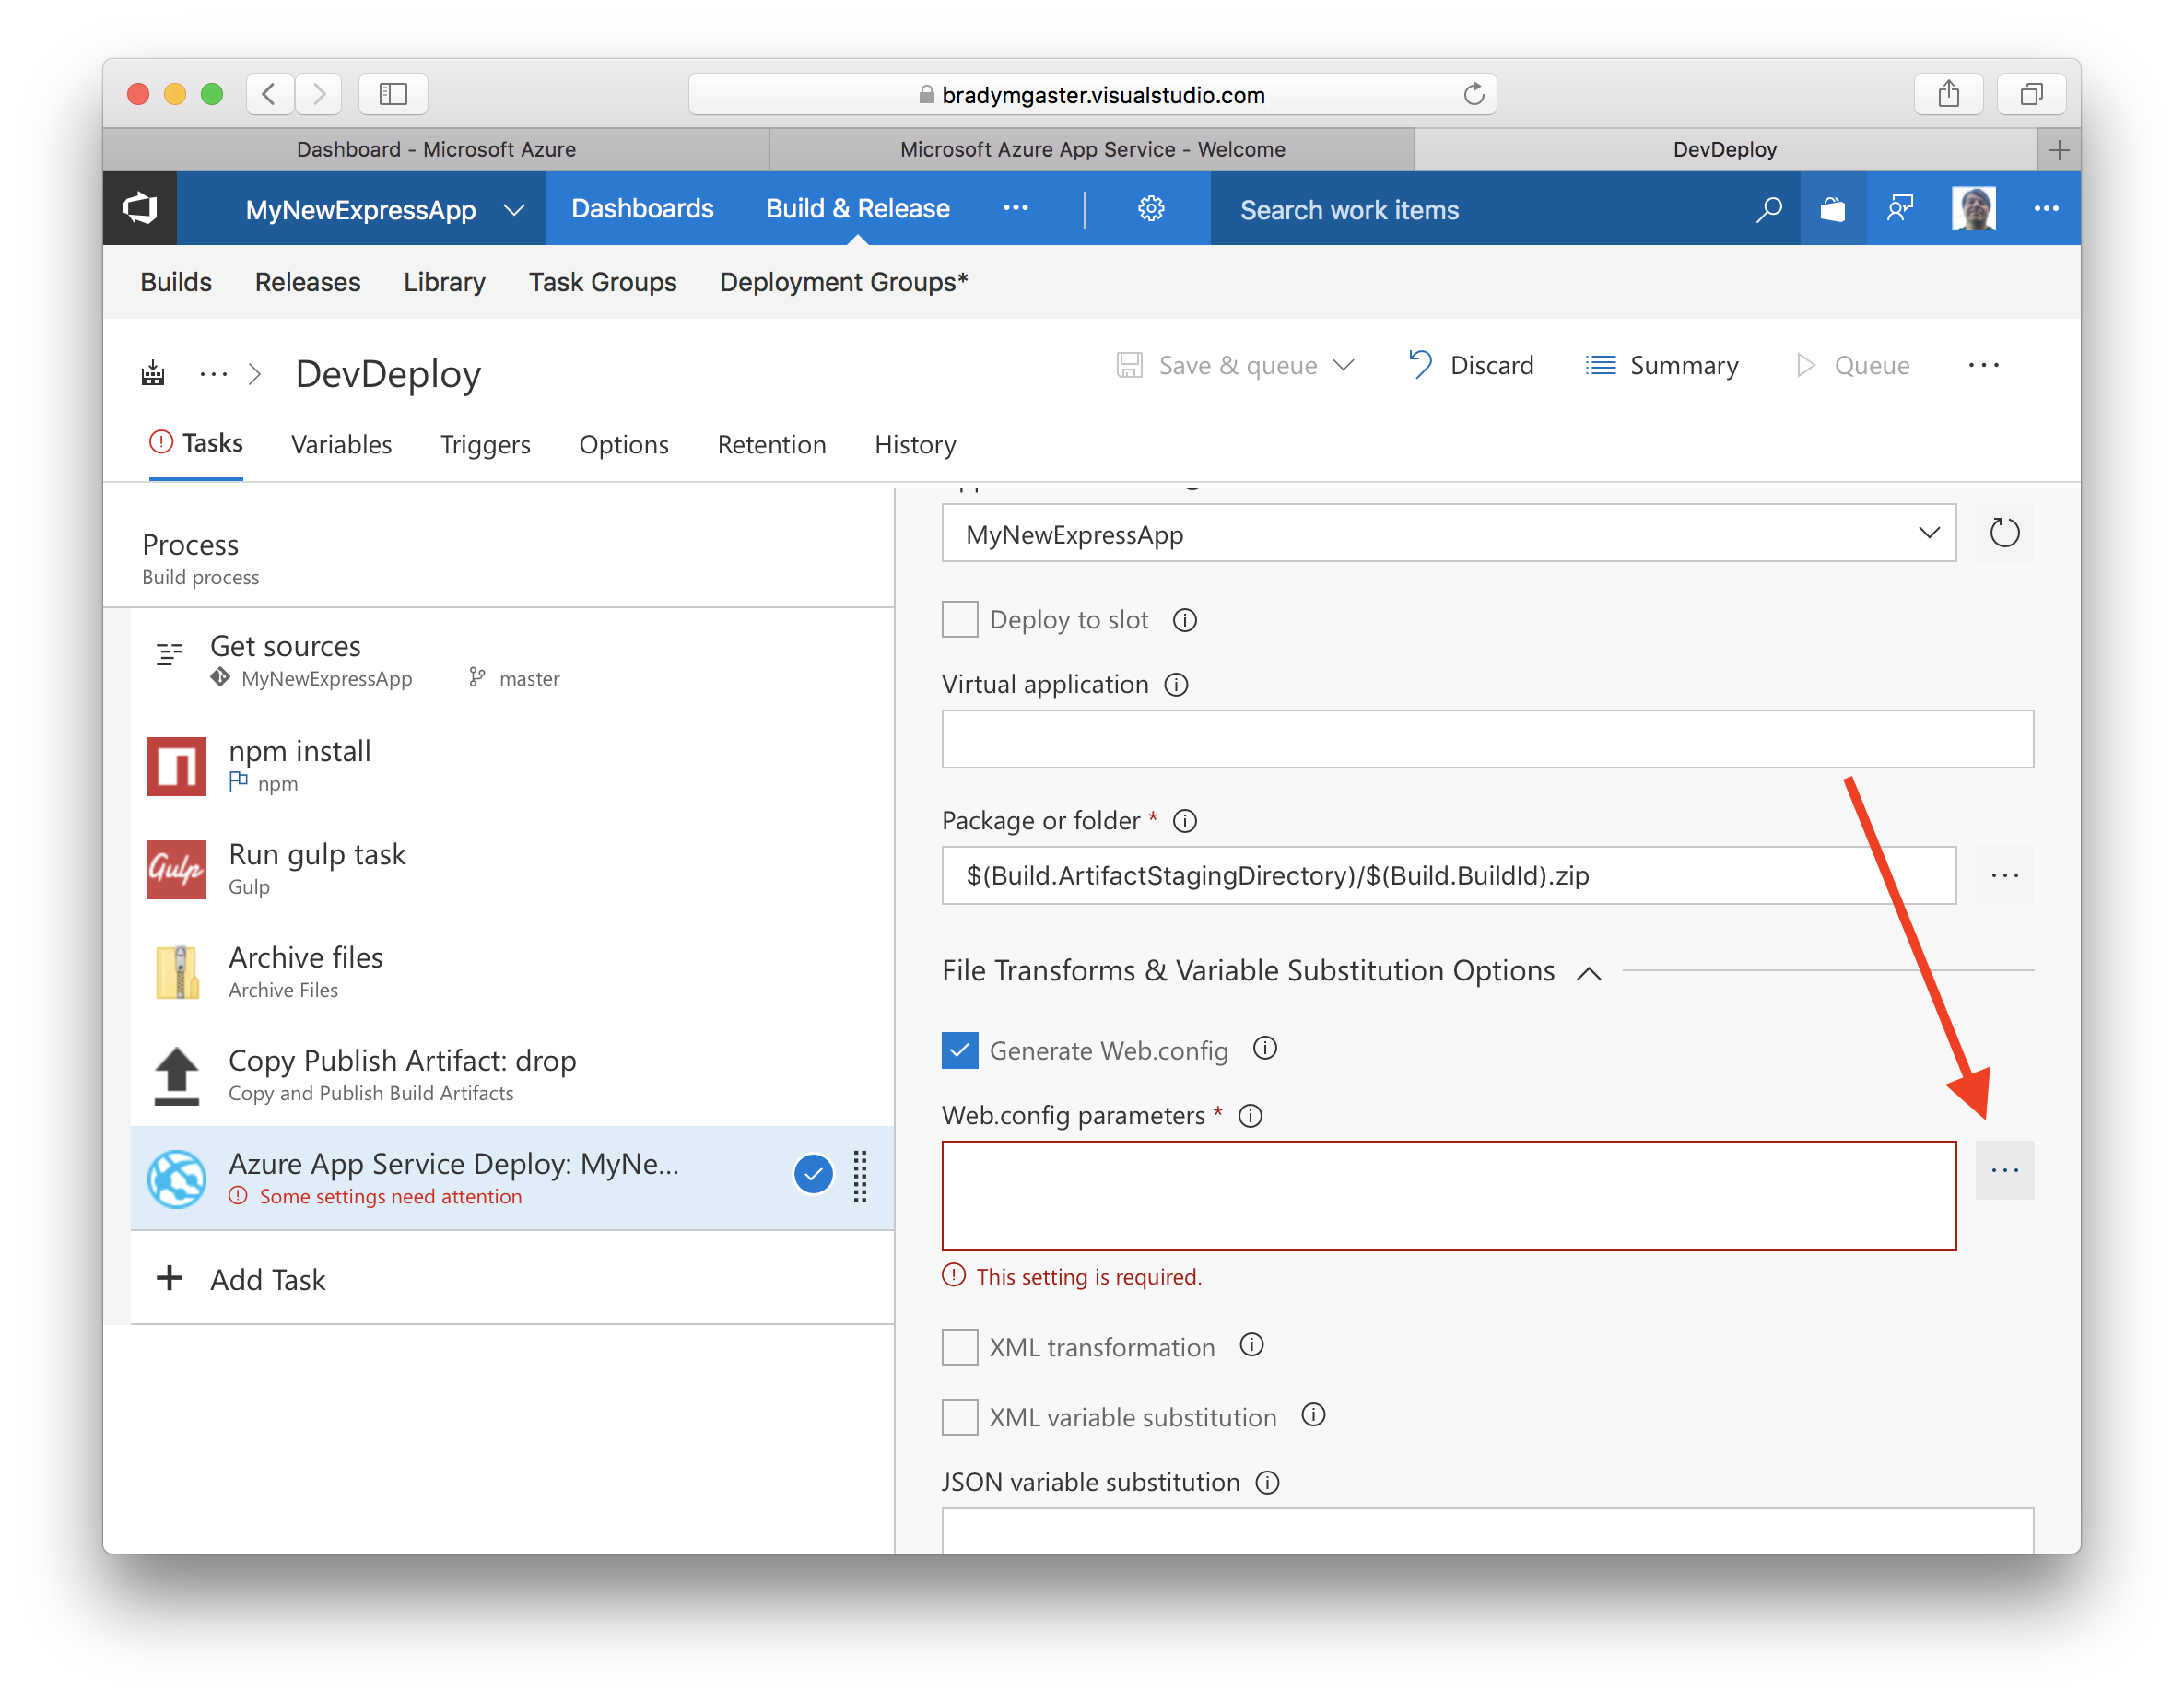Open the blue navbar overflow ellipsis right of the avatar
The height and width of the screenshot is (1701, 2184).
2046,208
